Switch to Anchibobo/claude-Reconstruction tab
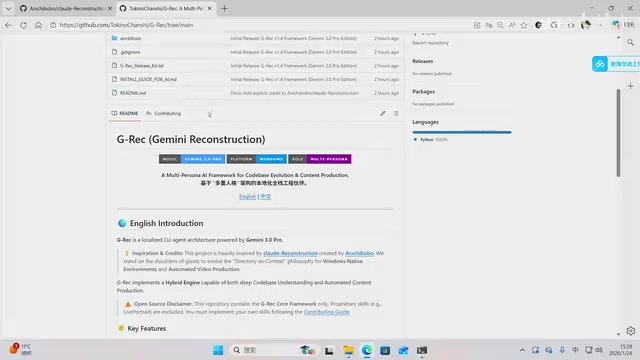This screenshot has height=360, width=640. click(67, 8)
